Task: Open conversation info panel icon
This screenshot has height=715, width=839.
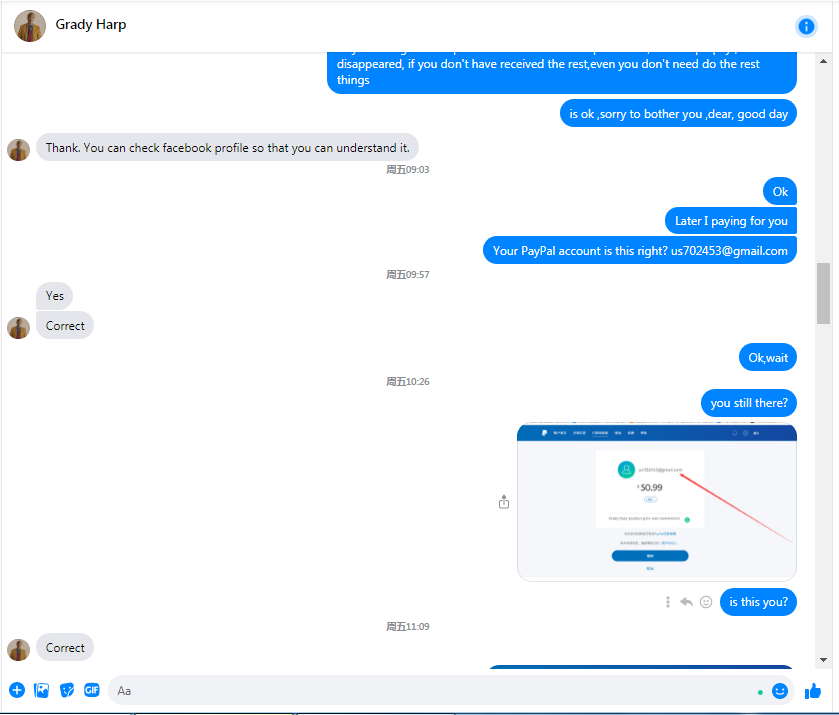Action: pyautogui.click(x=806, y=26)
